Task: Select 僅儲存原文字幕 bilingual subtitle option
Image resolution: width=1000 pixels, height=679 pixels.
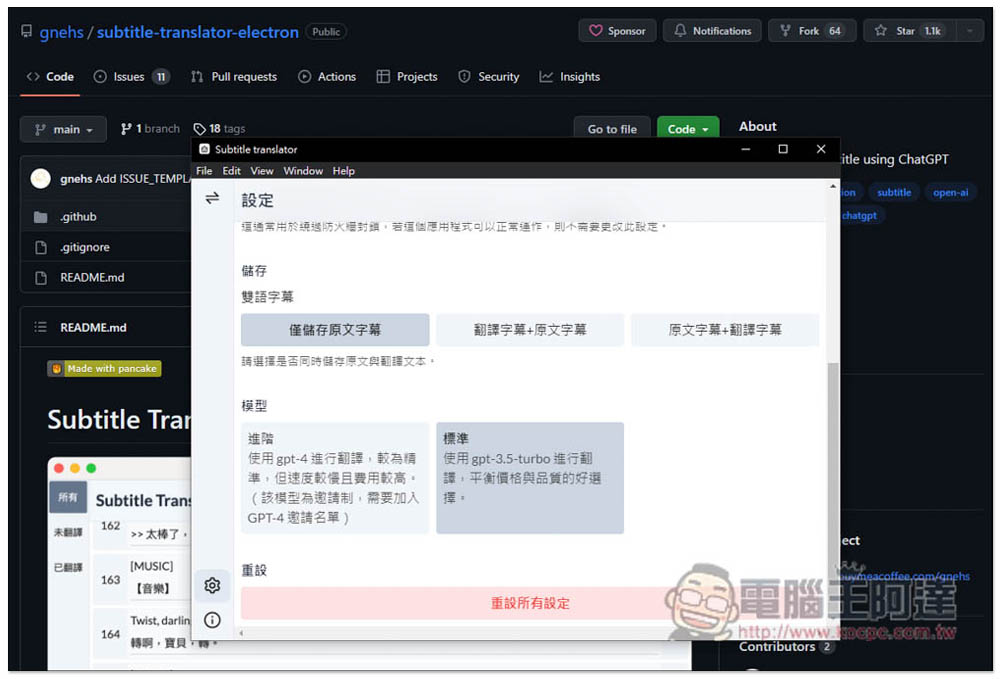Action: tap(335, 330)
